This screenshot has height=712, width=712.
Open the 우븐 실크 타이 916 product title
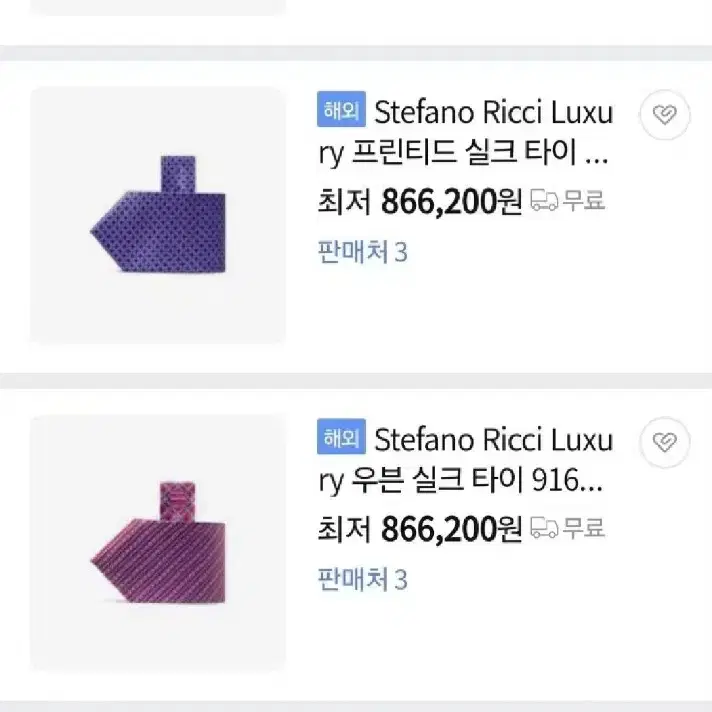tap(465, 460)
